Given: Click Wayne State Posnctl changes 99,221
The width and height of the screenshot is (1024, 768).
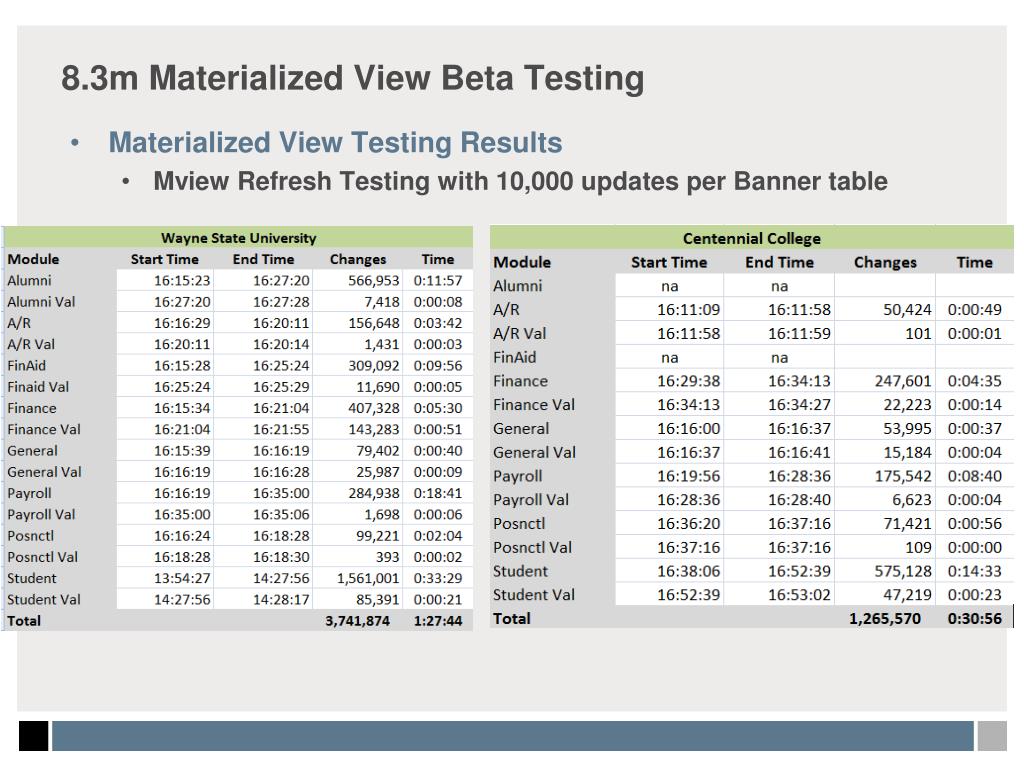Looking at the screenshot, I should tap(377, 536).
